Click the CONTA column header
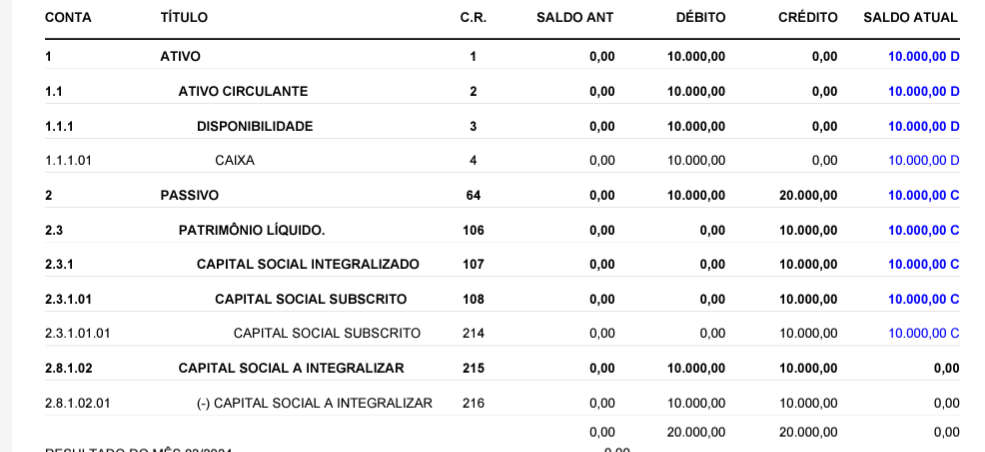 coord(68,18)
